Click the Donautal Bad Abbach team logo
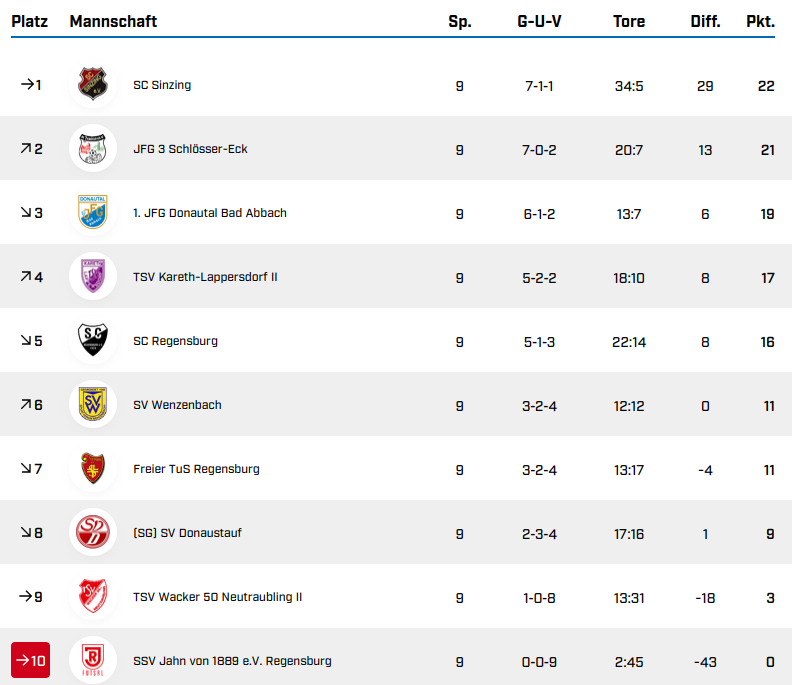Screen dimensions: 792x685 [x=93, y=213]
